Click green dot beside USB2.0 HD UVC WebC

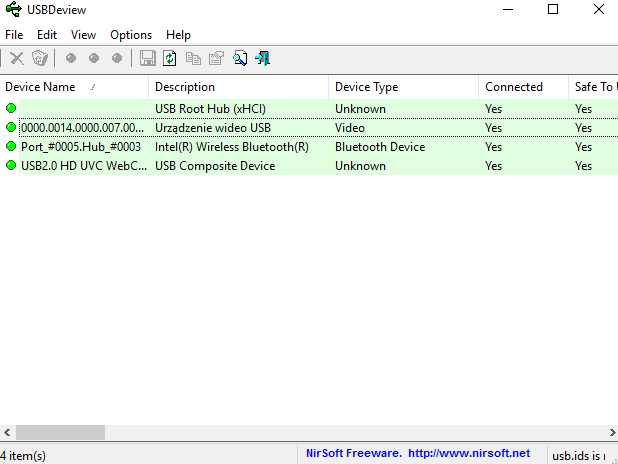[11, 165]
